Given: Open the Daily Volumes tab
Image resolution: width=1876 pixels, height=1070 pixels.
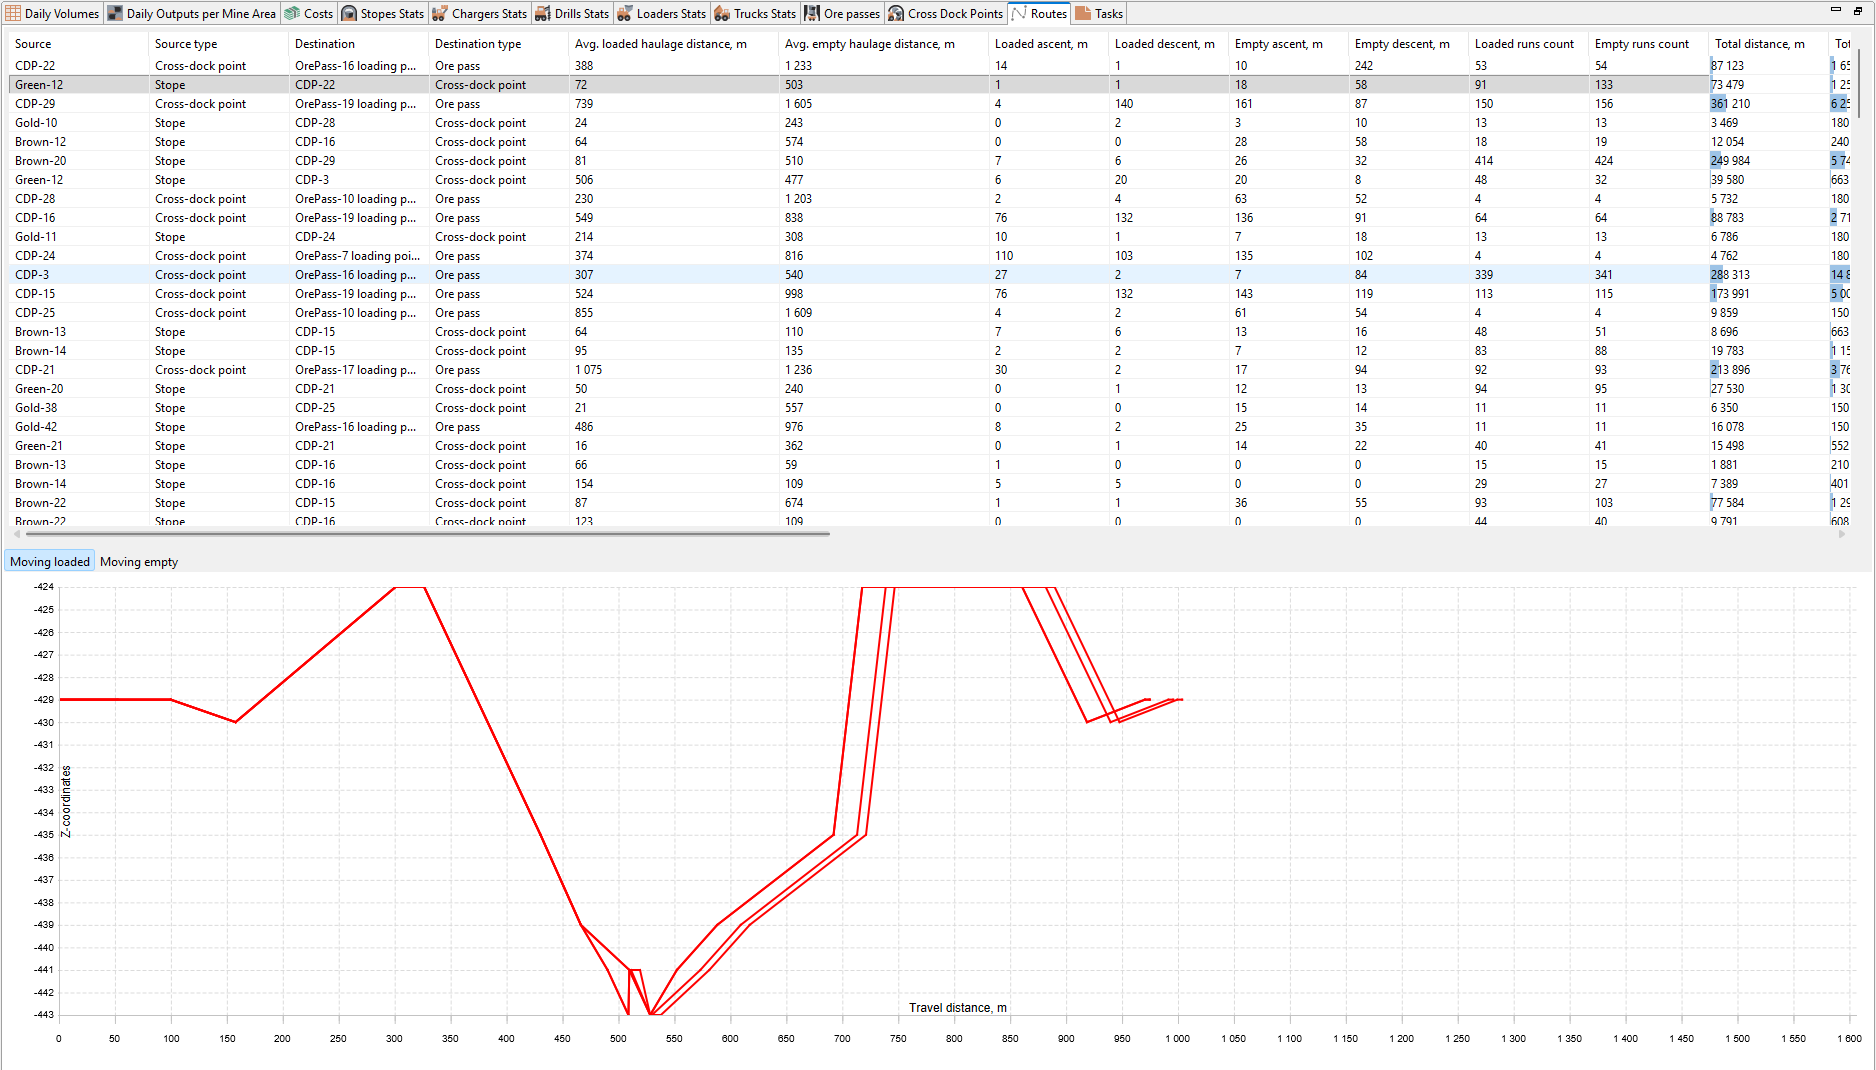Looking at the screenshot, I should click(x=52, y=13).
